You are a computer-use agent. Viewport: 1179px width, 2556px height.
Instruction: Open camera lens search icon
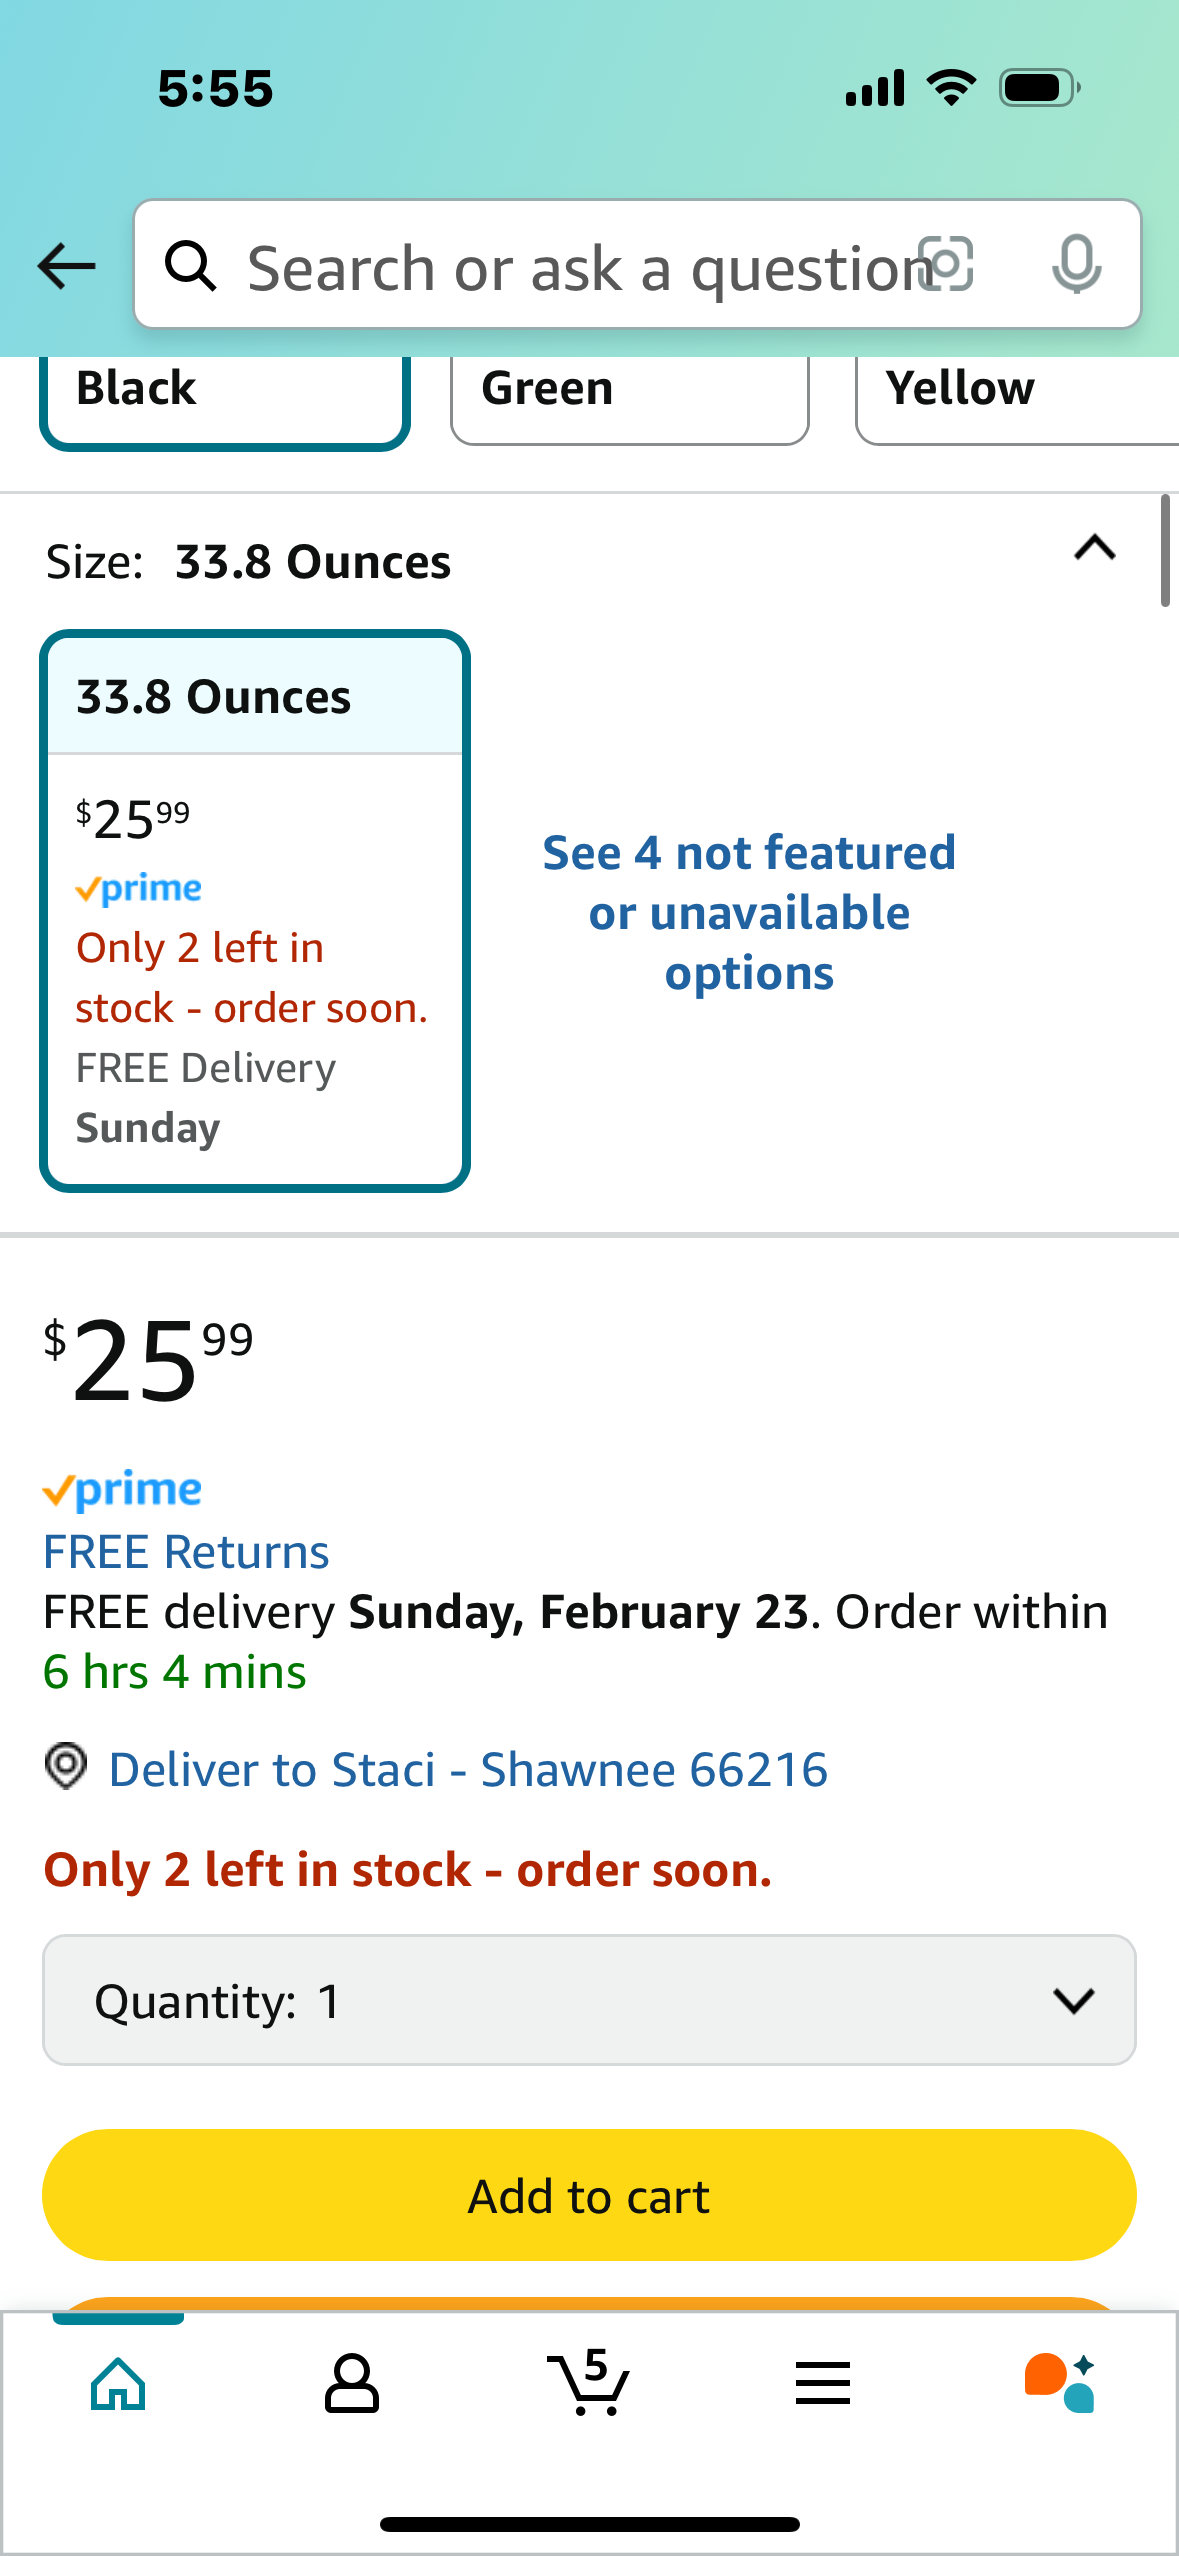coord(946,265)
